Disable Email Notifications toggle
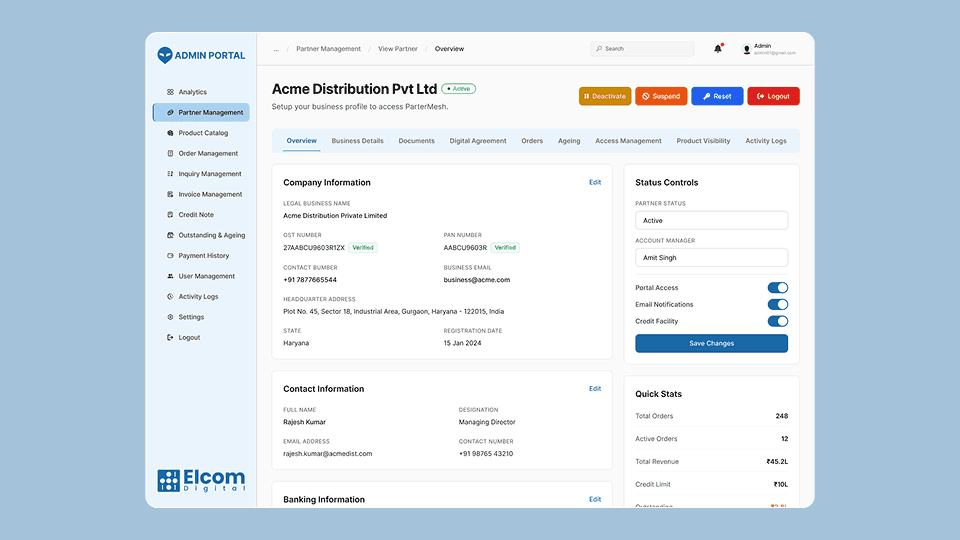The height and width of the screenshot is (540, 960). coord(777,304)
